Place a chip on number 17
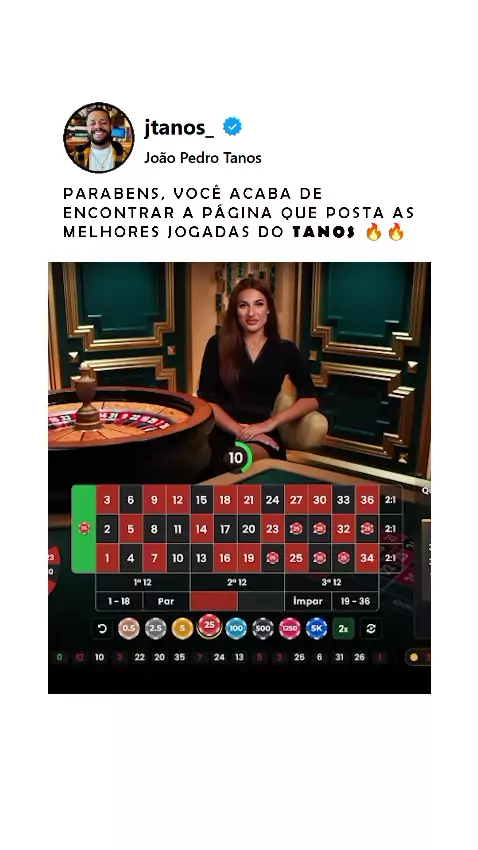The height and width of the screenshot is (850, 478). click(225, 529)
